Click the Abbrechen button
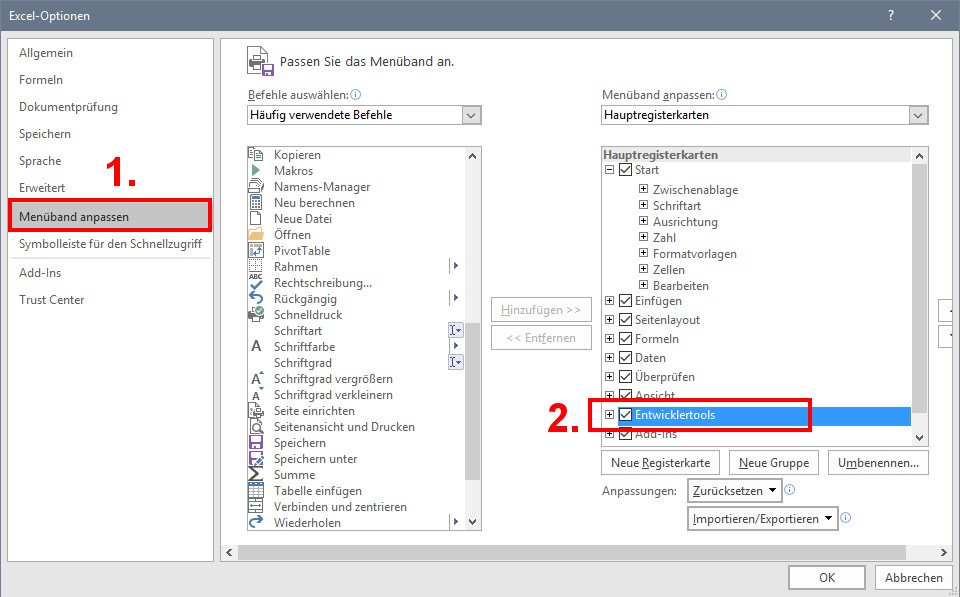Viewport: 960px width, 597px height. (x=913, y=577)
